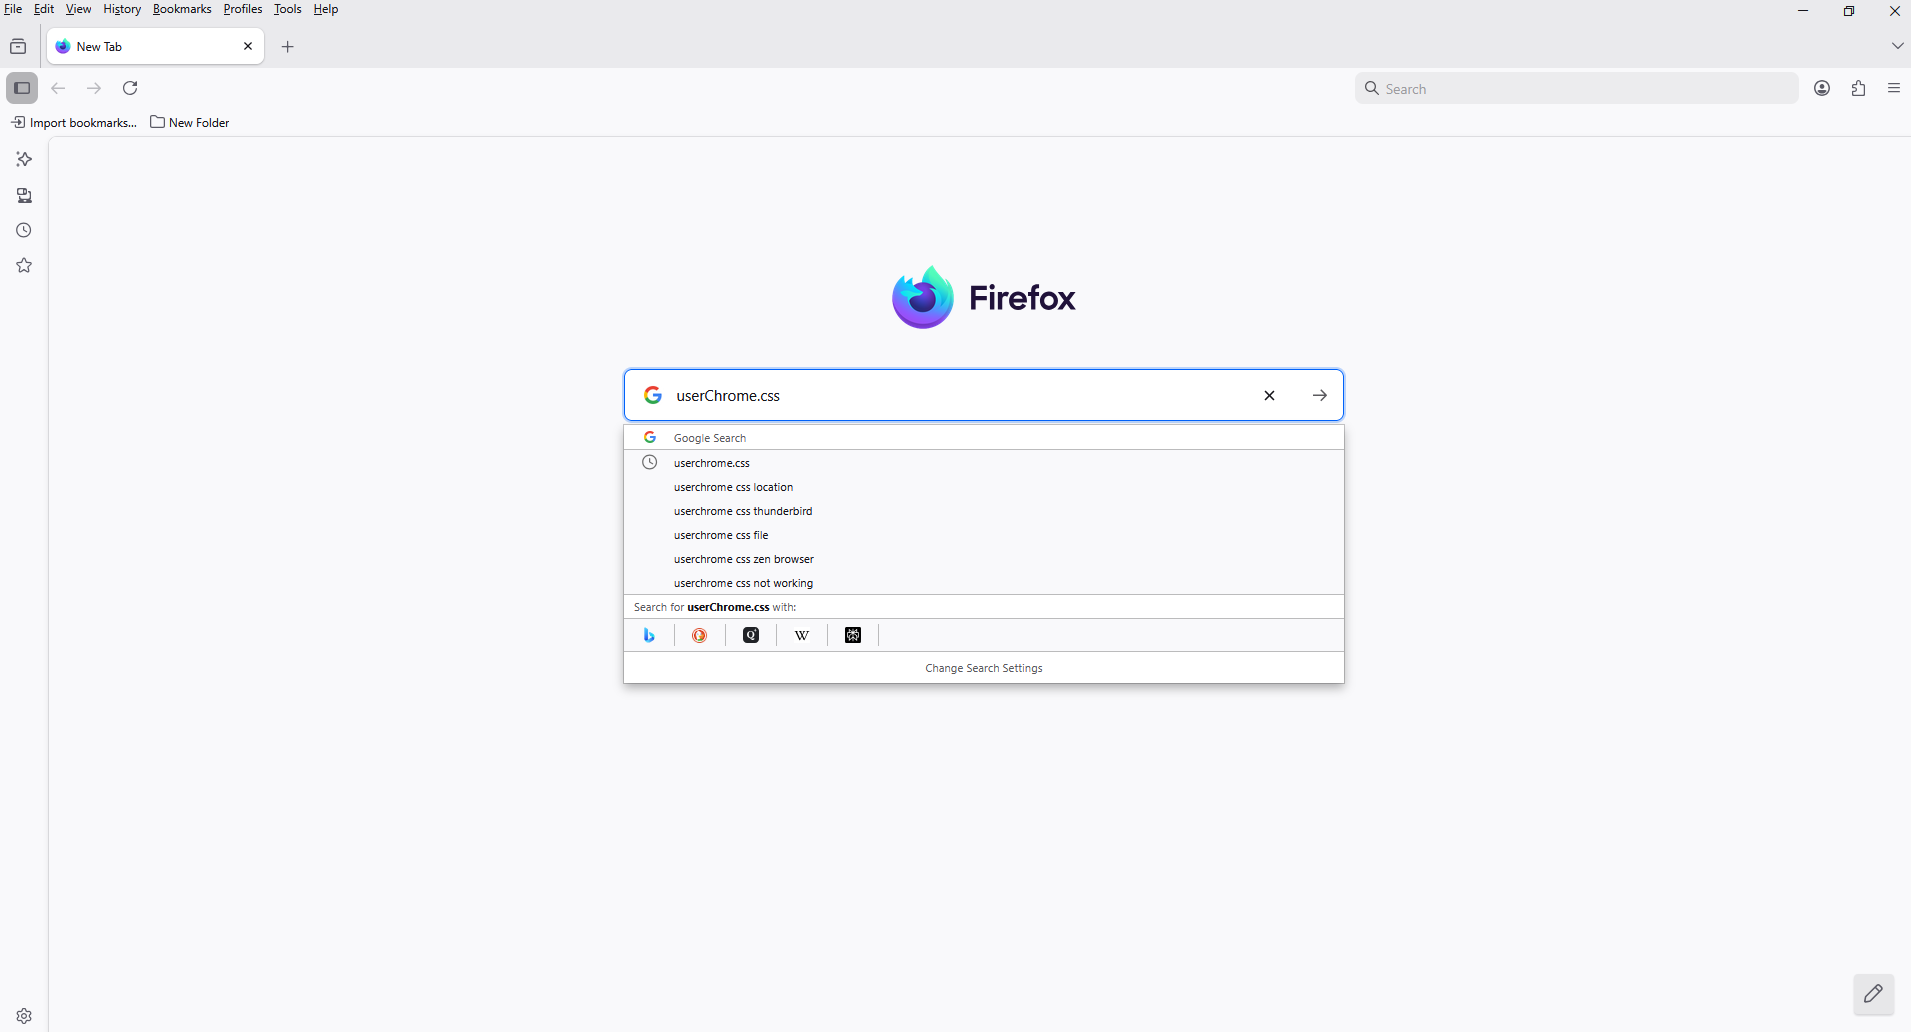Viewport: 1911px width, 1032px height.
Task: Choose 'userchrome css file' suggestion
Action: click(984, 535)
